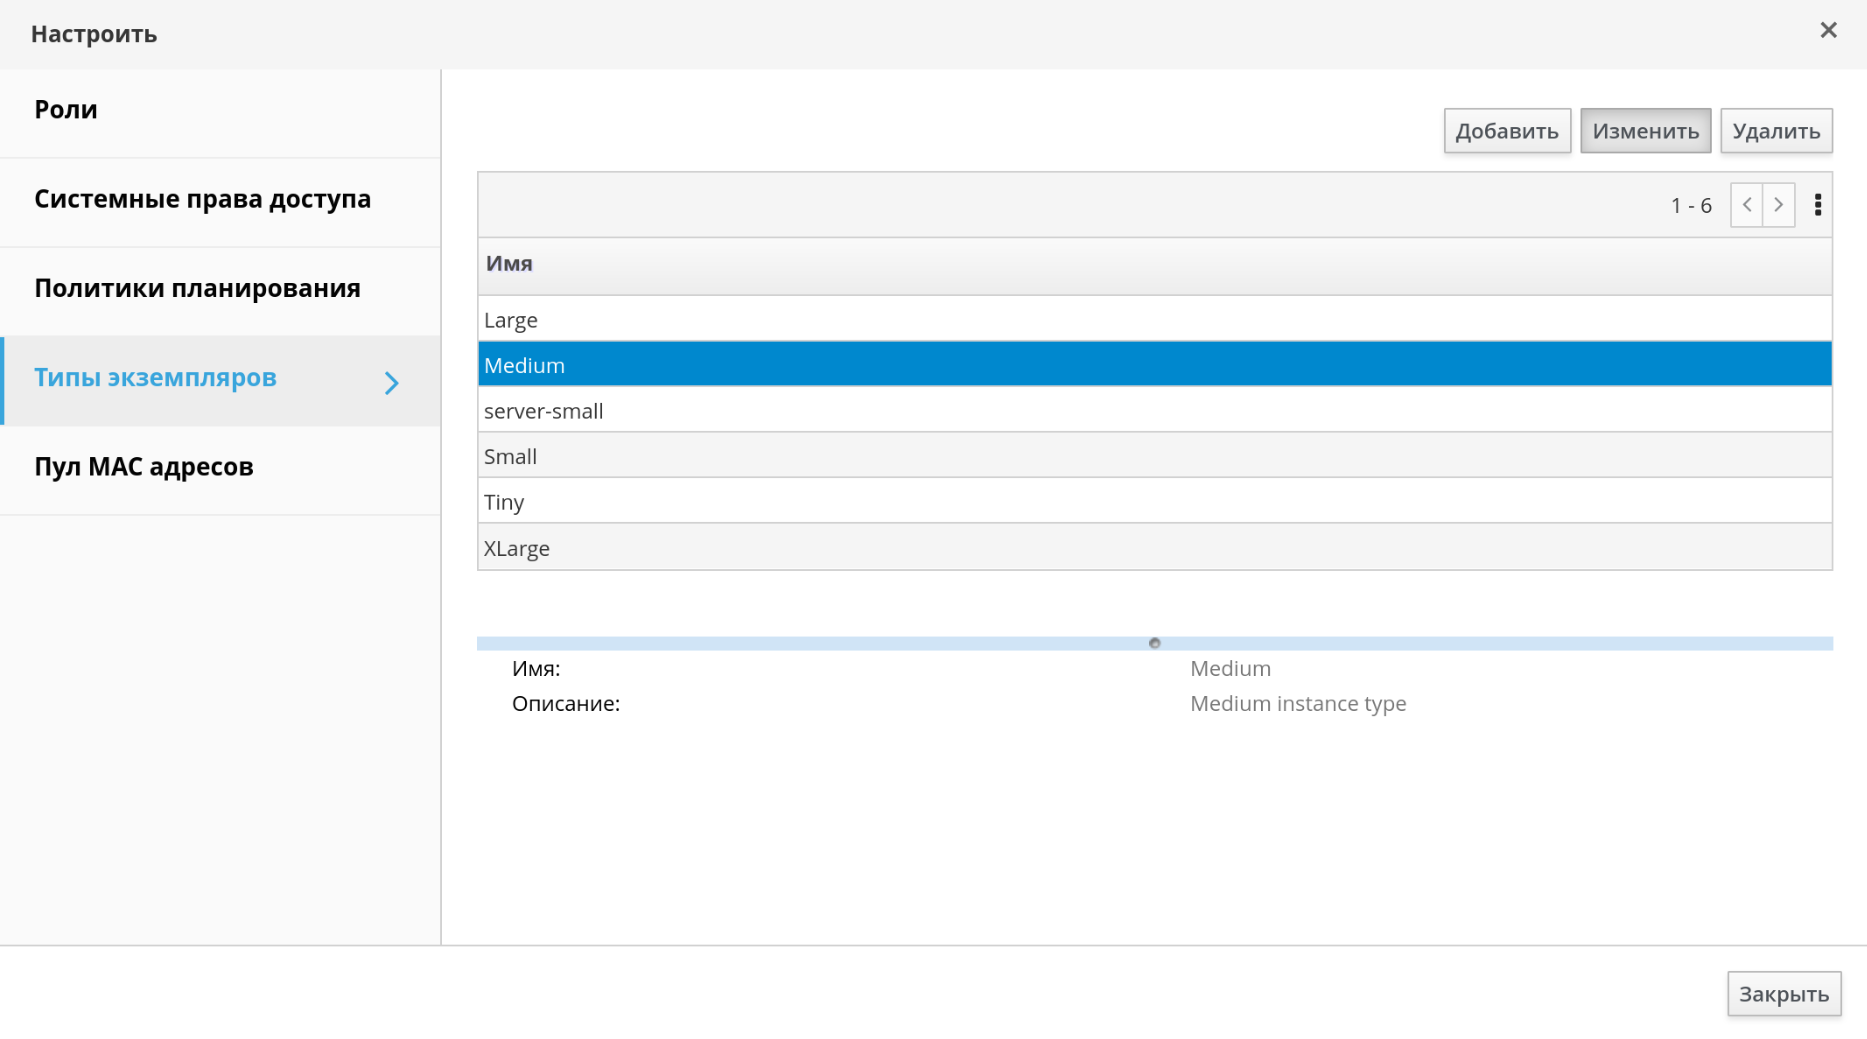Click the Удалить button

click(1776, 131)
